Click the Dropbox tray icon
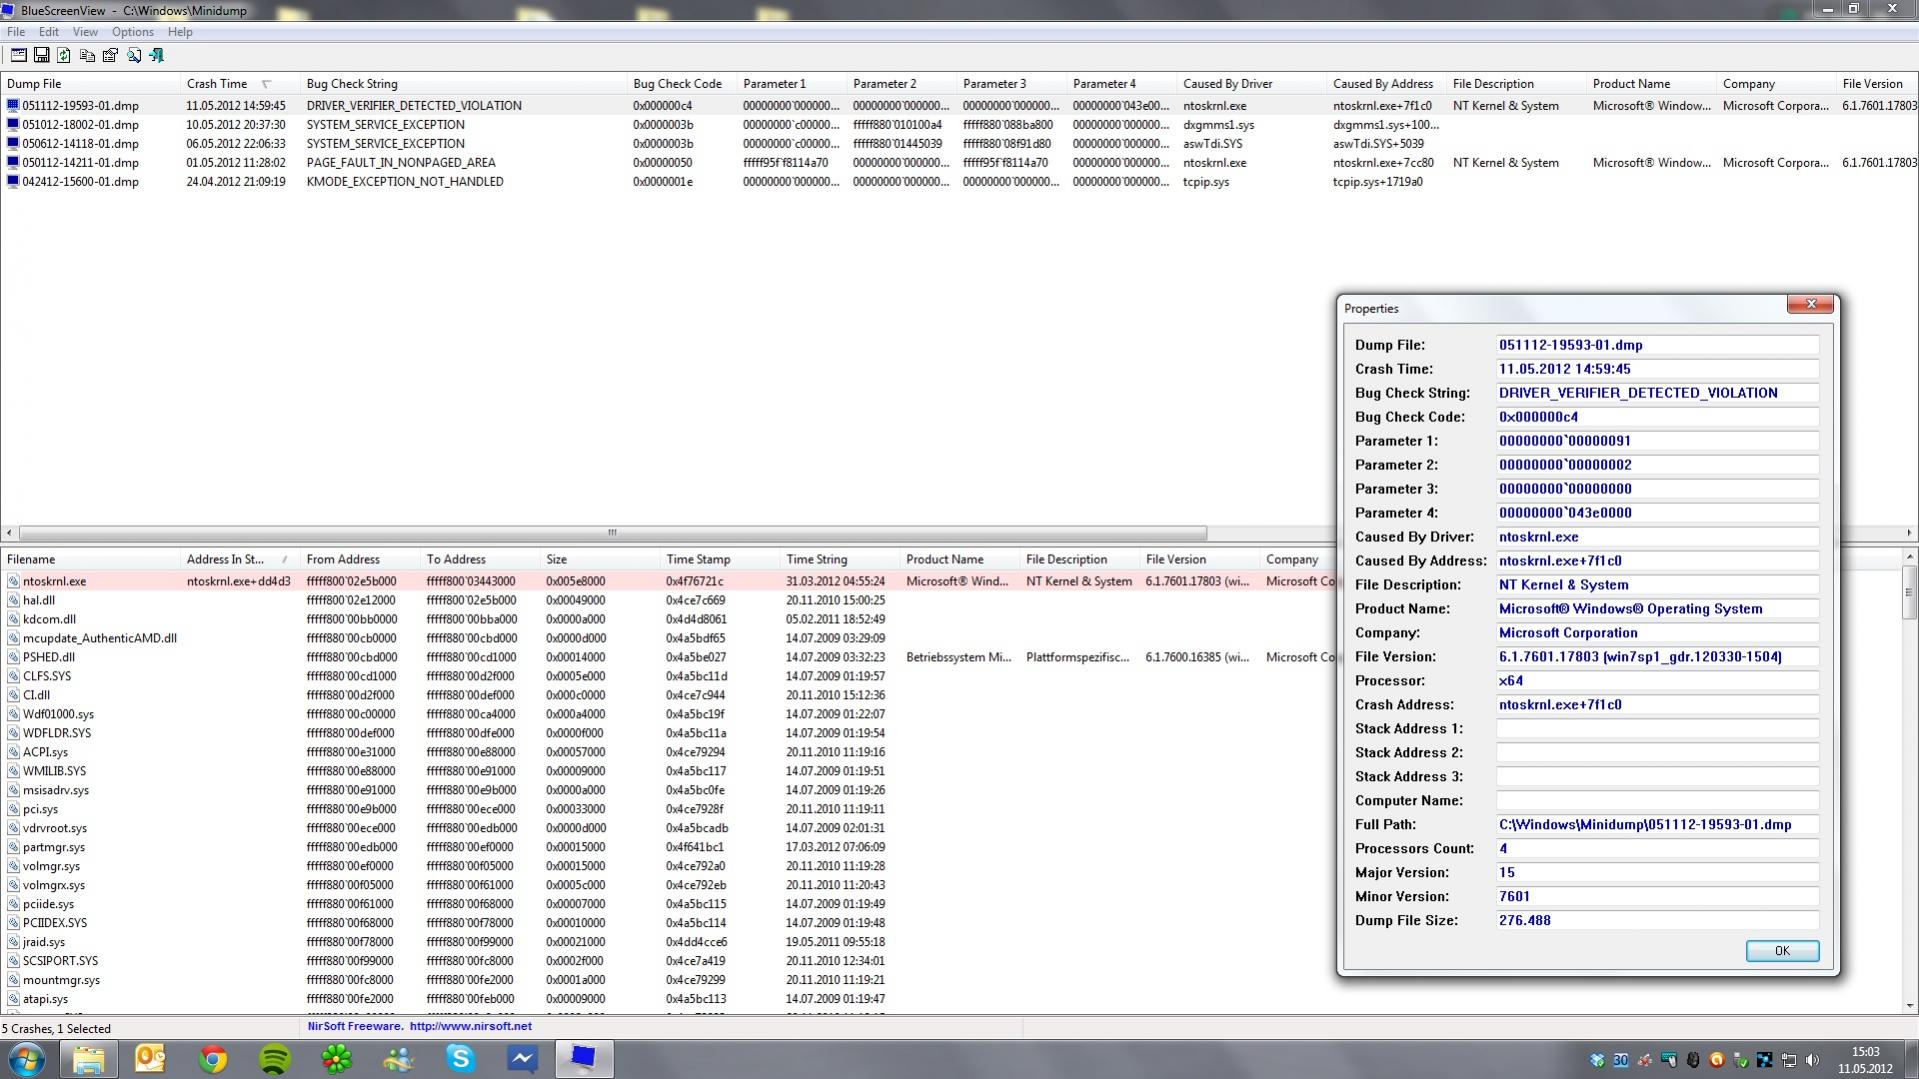The image size is (1919, 1079). [x=1597, y=1060]
